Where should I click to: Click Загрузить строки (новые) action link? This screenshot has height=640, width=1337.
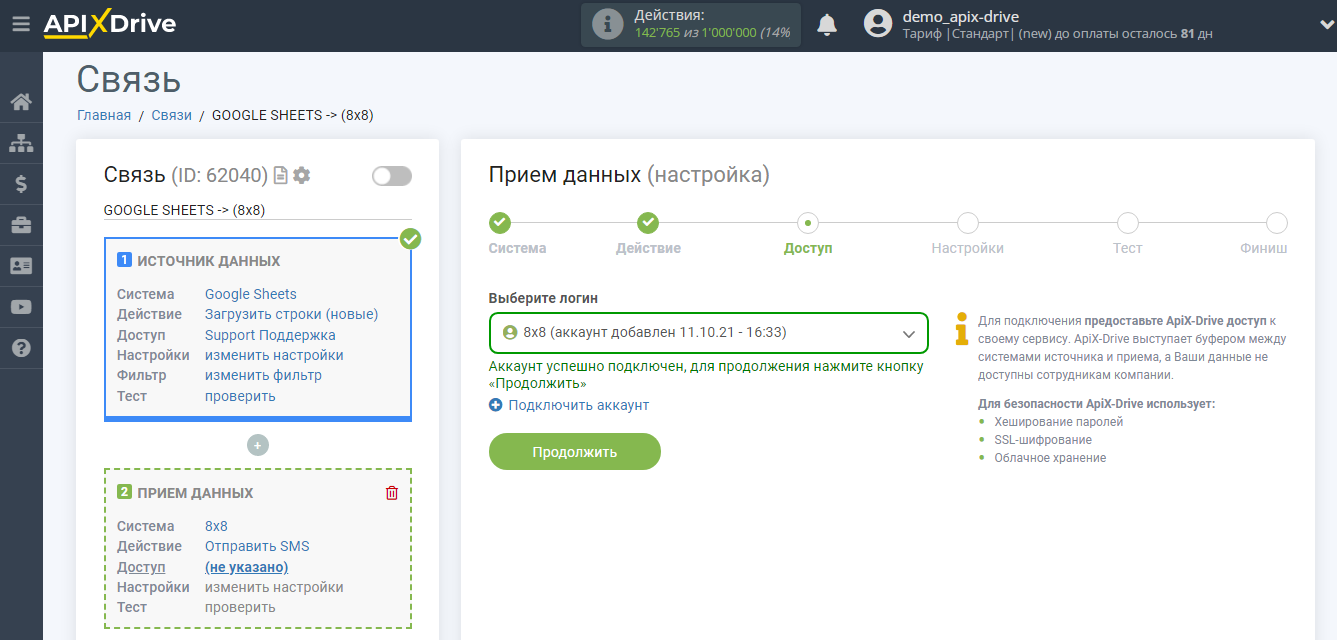click(292, 314)
